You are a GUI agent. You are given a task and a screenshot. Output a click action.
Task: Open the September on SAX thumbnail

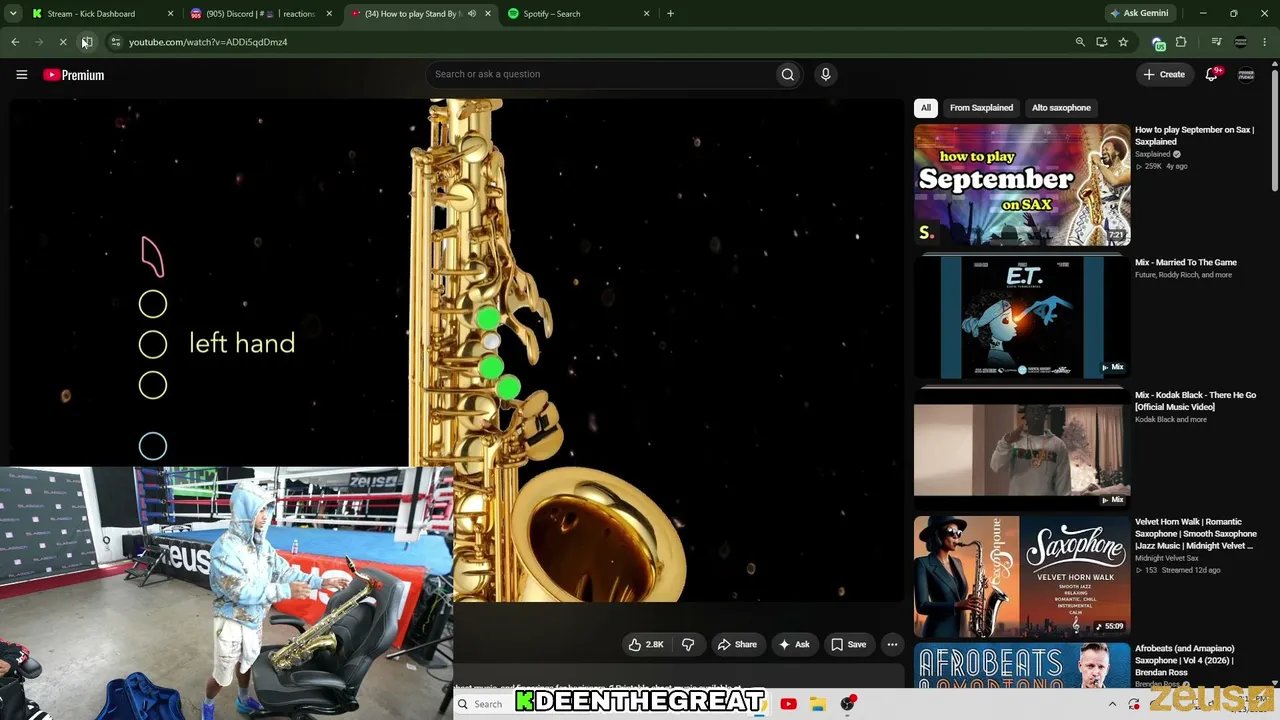[x=1022, y=185]
